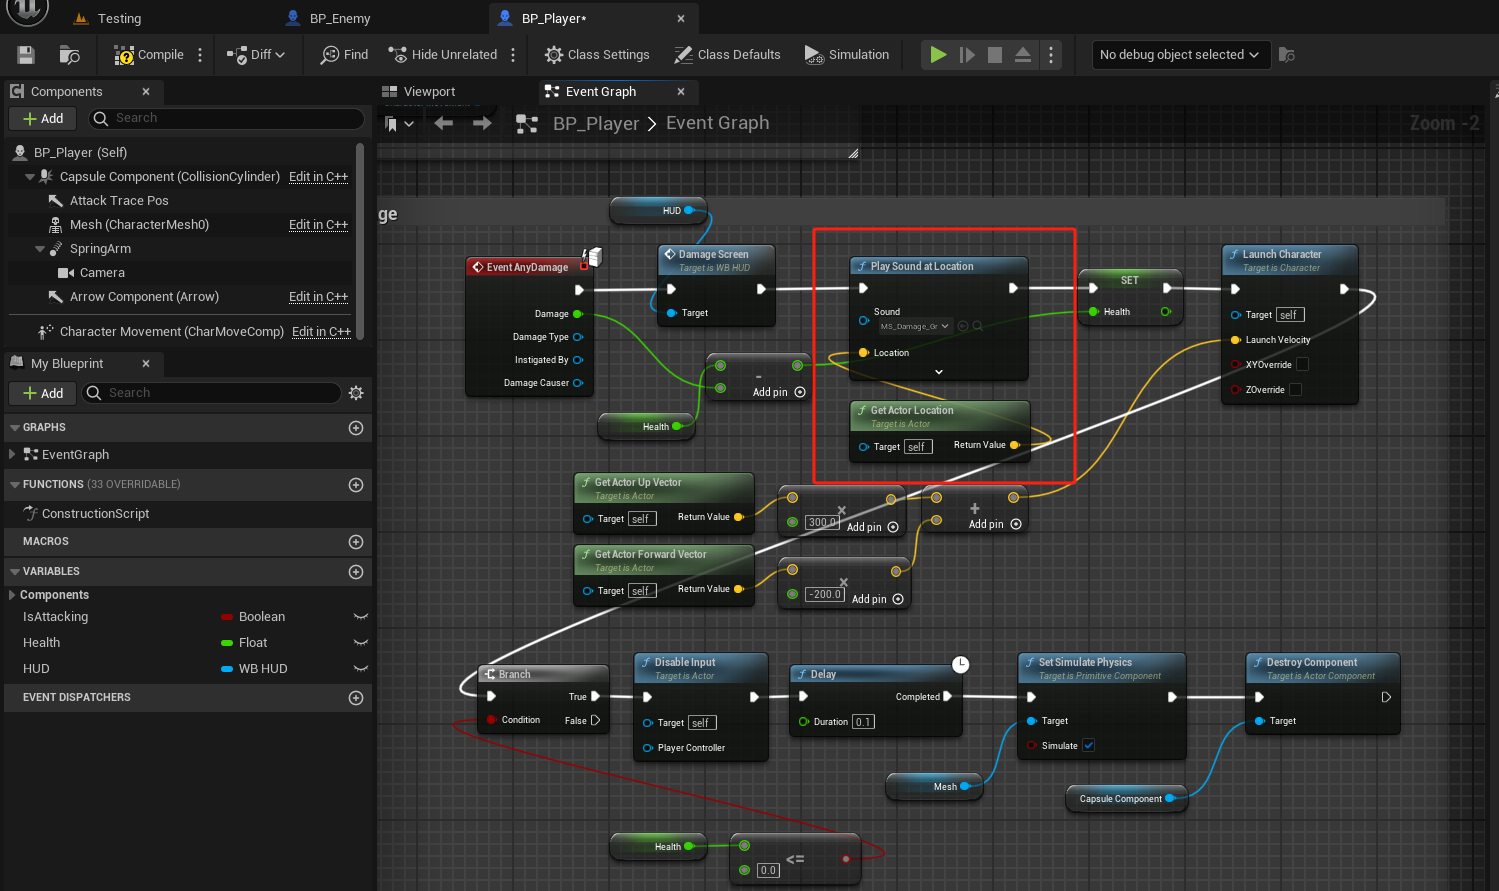Click the Find toolbar button
1499x891 pixels.
point(344,55)
